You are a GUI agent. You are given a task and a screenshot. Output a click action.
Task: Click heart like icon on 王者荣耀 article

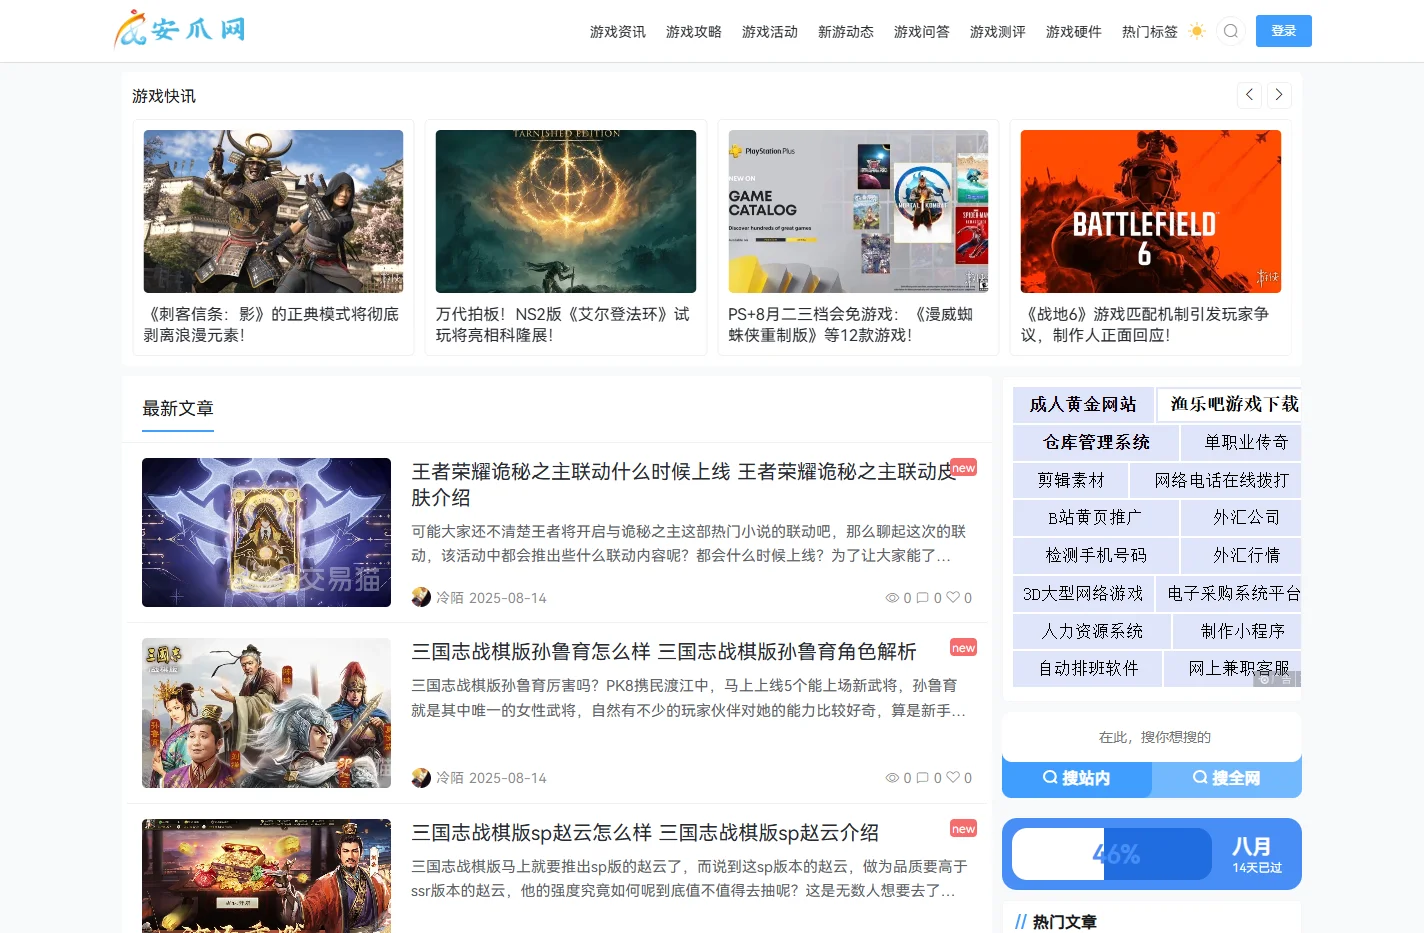pos(953,598)
